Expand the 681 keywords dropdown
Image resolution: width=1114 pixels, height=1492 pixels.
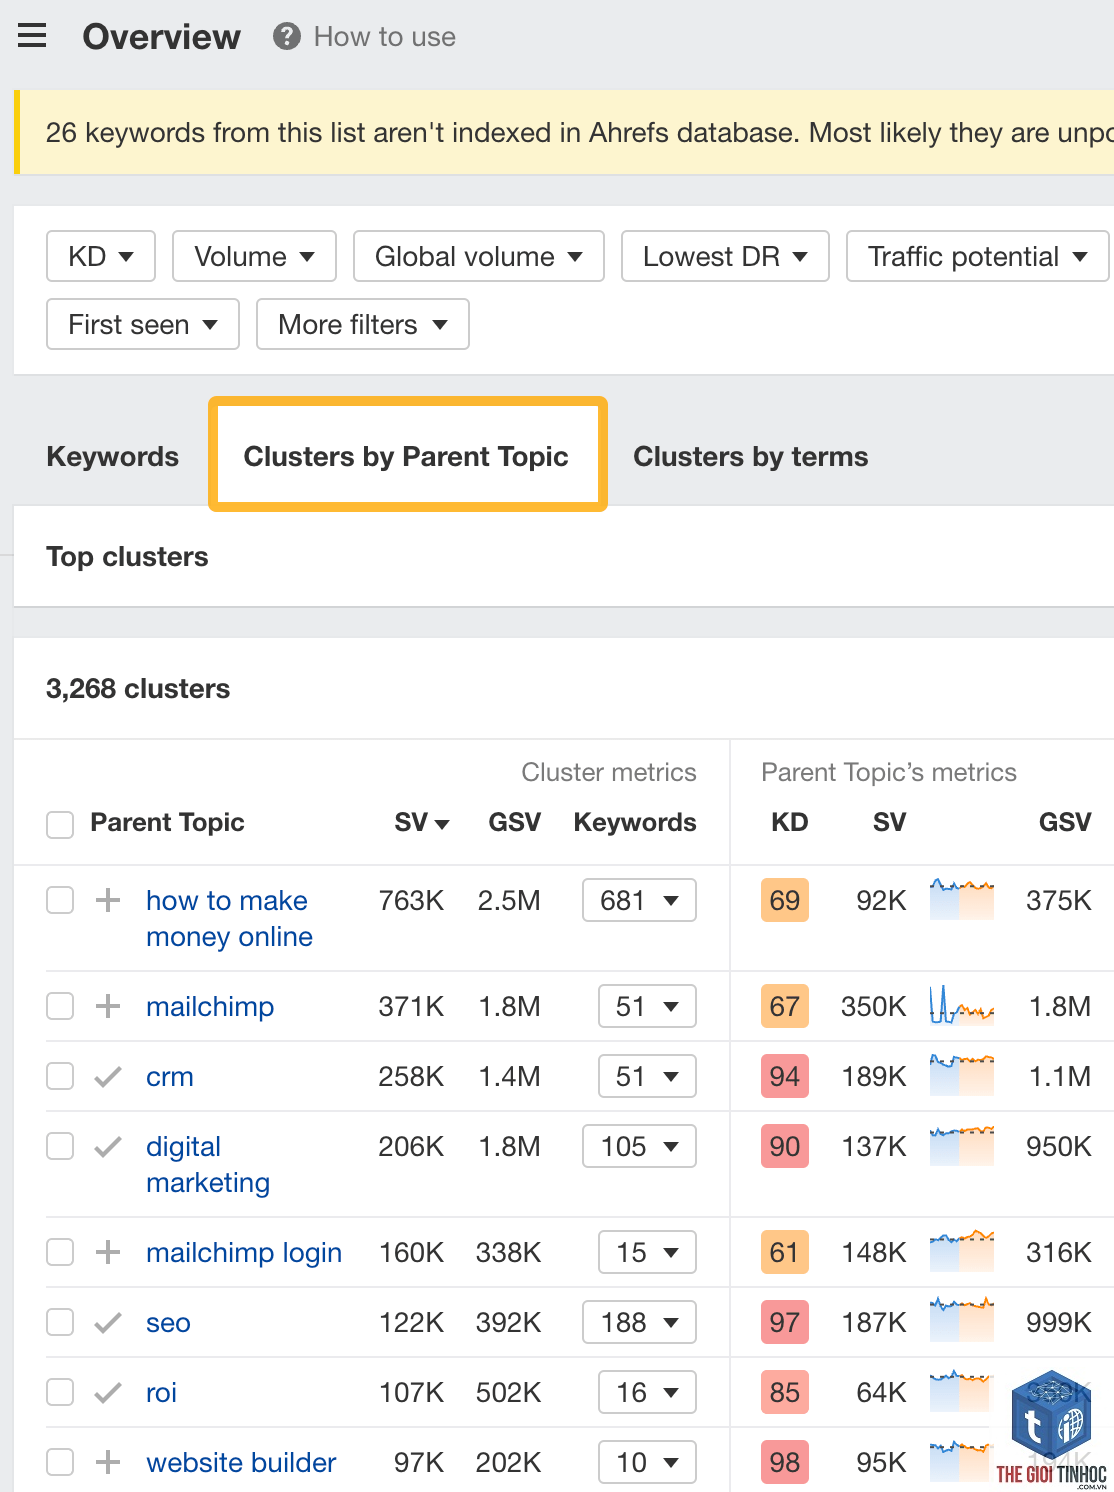click(640, 900)
